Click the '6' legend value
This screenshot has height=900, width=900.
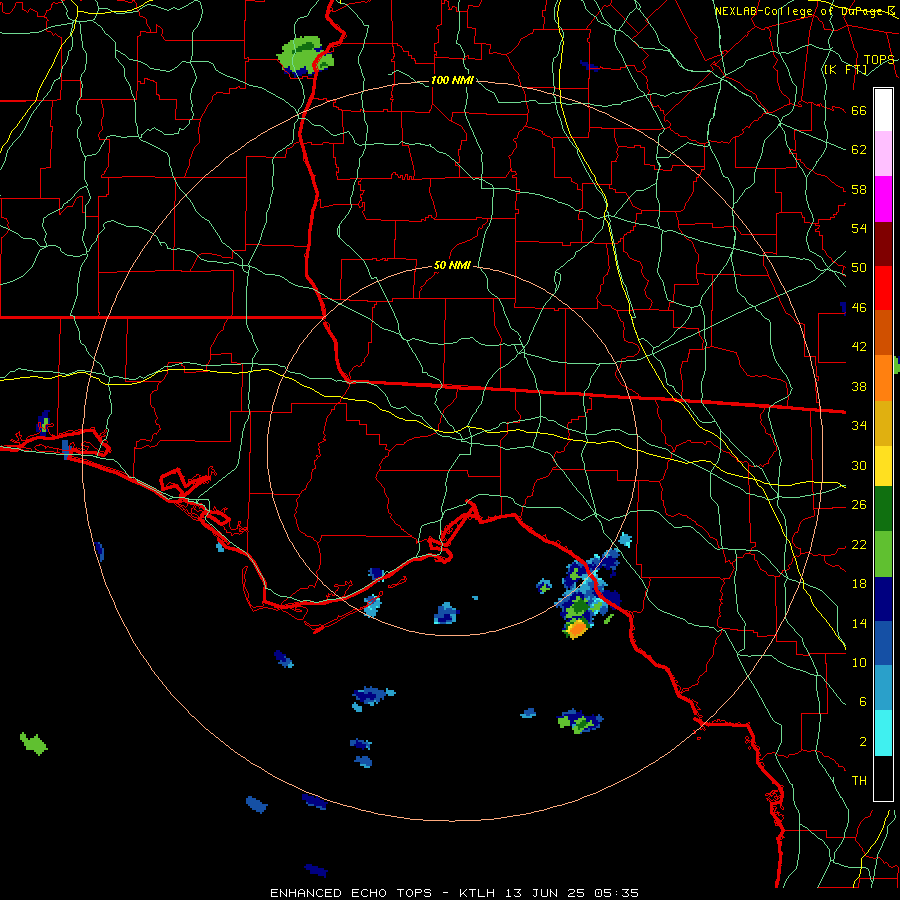[x=862, y=702]
